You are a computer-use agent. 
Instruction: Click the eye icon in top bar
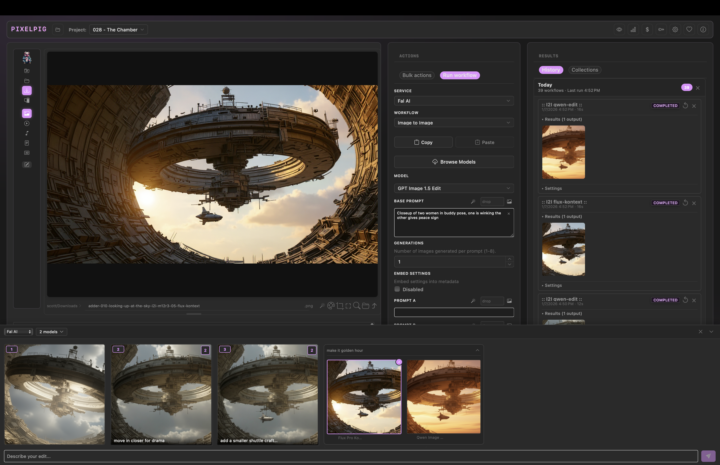(619, 29)
